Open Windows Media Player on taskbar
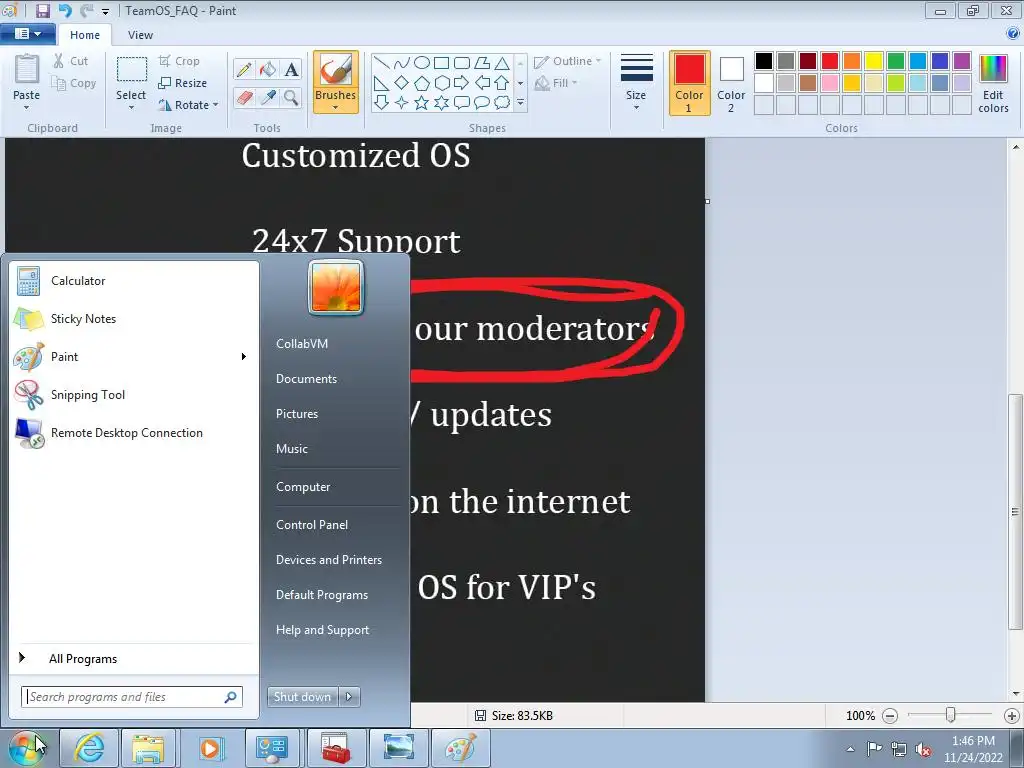The image size is (1024, 768). [210, 748]
